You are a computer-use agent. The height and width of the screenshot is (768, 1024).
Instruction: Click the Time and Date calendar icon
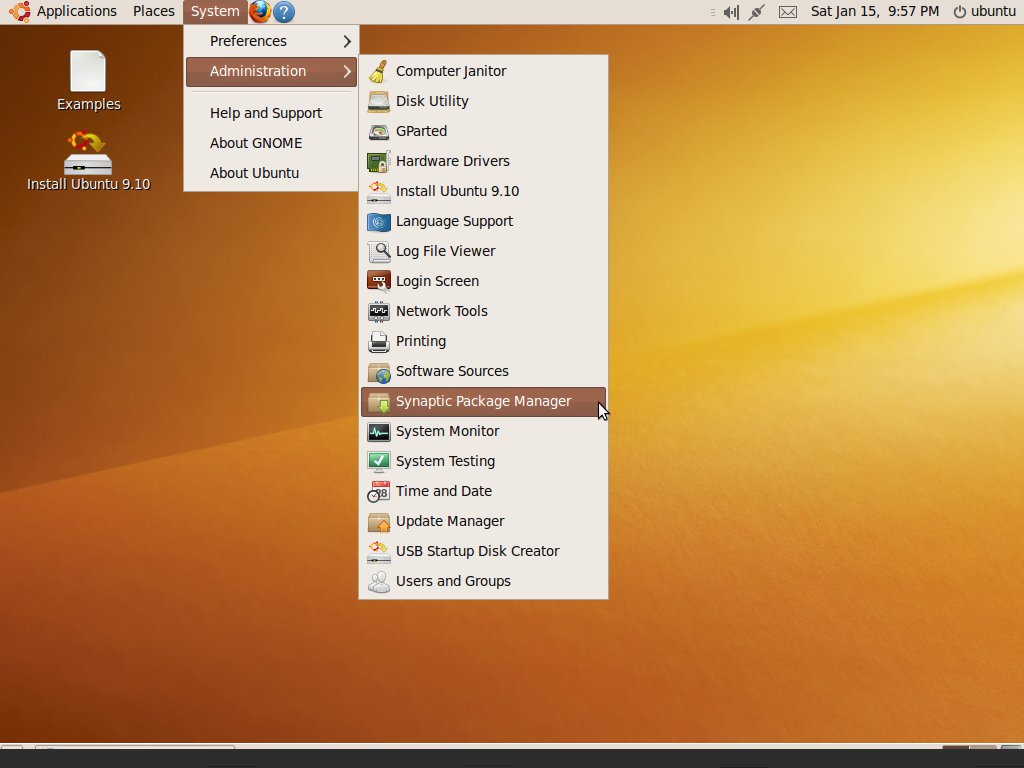tap(378, 492)
